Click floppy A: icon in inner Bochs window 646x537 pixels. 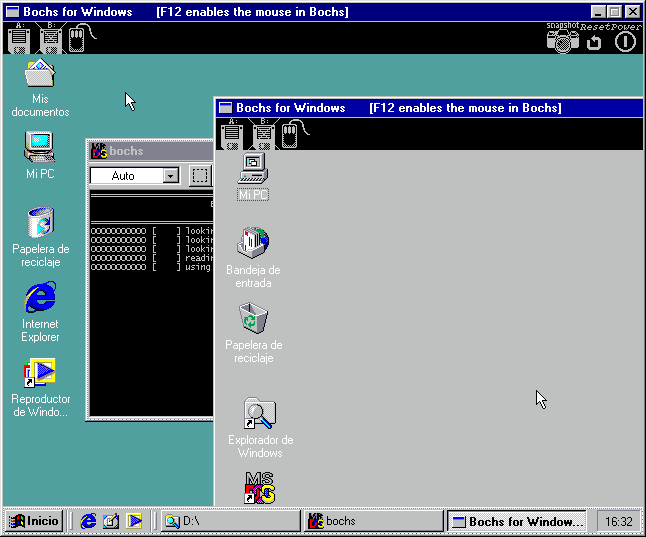[x=230, y=134]
